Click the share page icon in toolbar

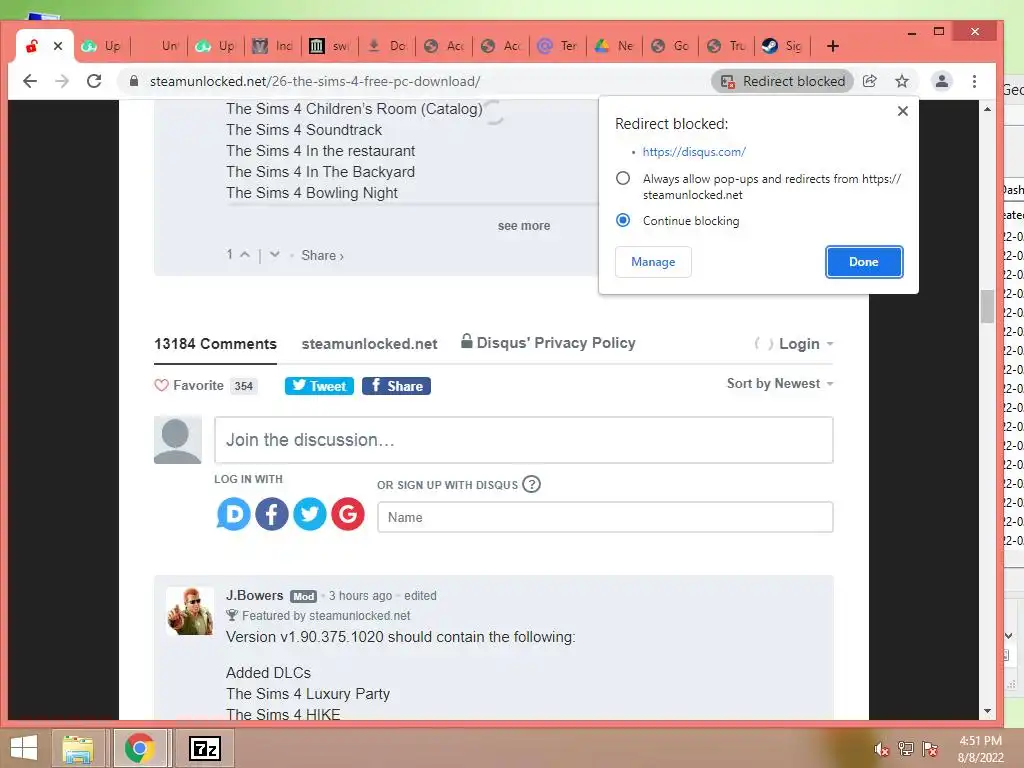coord(869,81)
